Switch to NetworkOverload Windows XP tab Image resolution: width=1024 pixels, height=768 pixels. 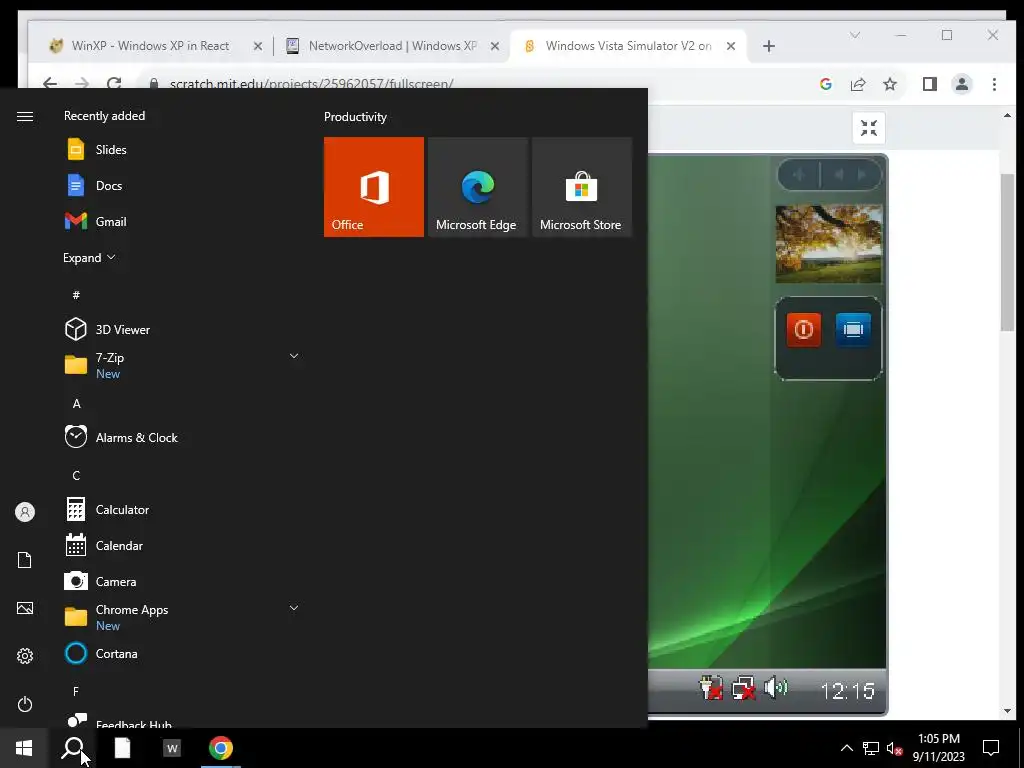tap(392, 46)
